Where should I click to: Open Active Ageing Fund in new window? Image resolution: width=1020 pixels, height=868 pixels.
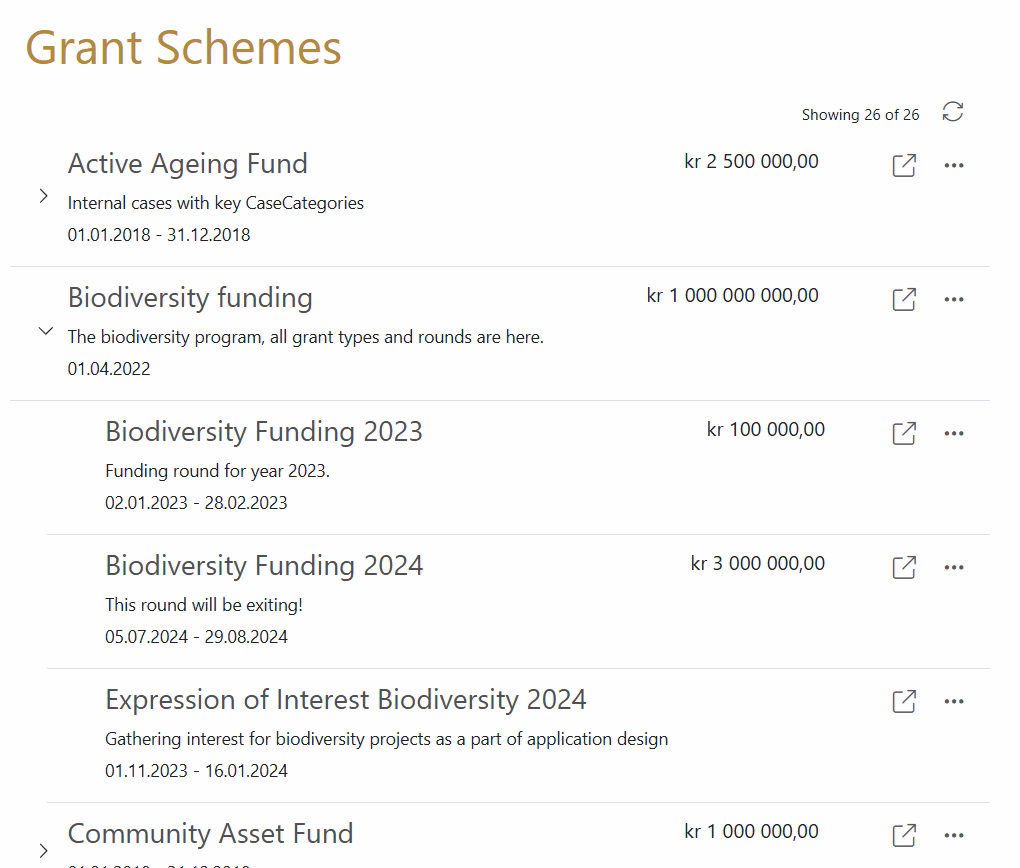[904, 165]
